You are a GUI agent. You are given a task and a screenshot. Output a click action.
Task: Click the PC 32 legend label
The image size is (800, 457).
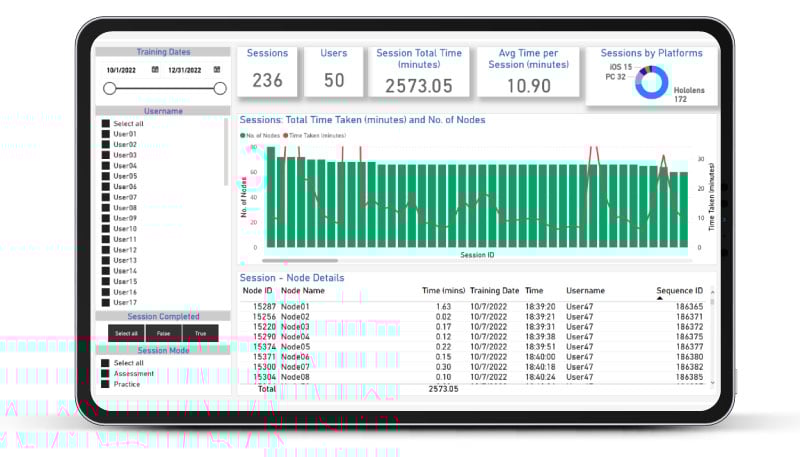point(615,77)
